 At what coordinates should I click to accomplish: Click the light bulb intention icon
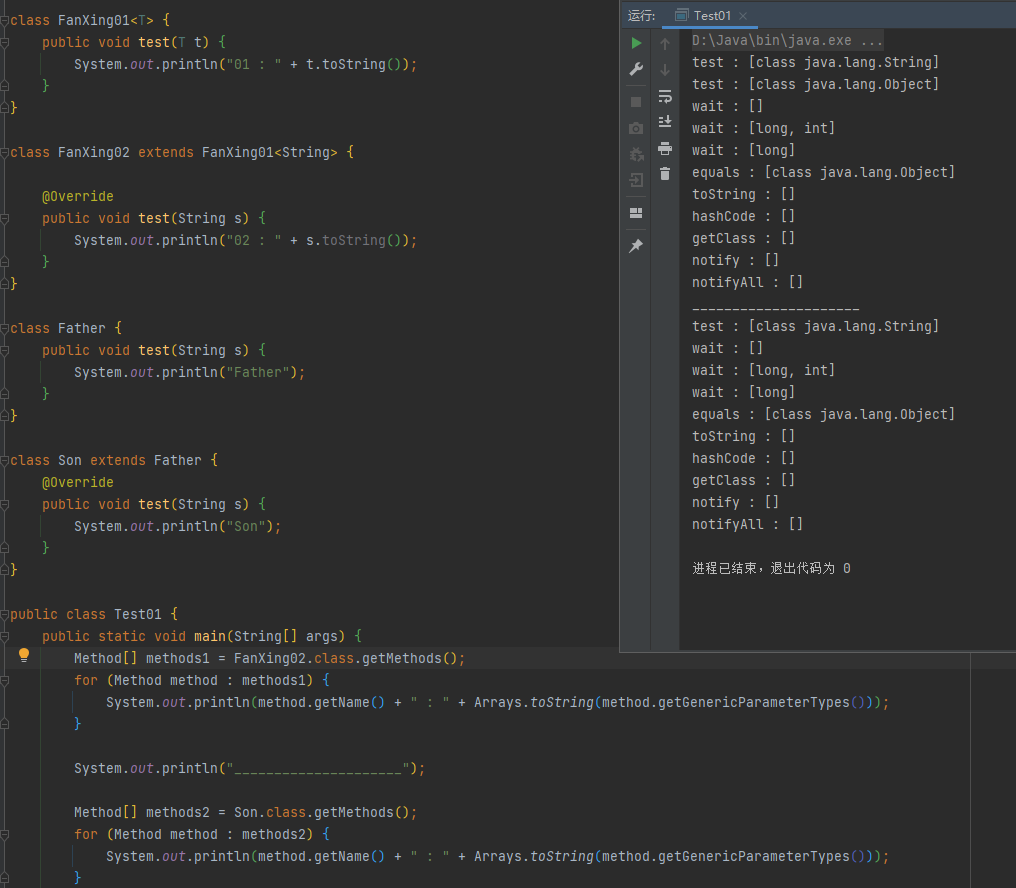[24, 655]
